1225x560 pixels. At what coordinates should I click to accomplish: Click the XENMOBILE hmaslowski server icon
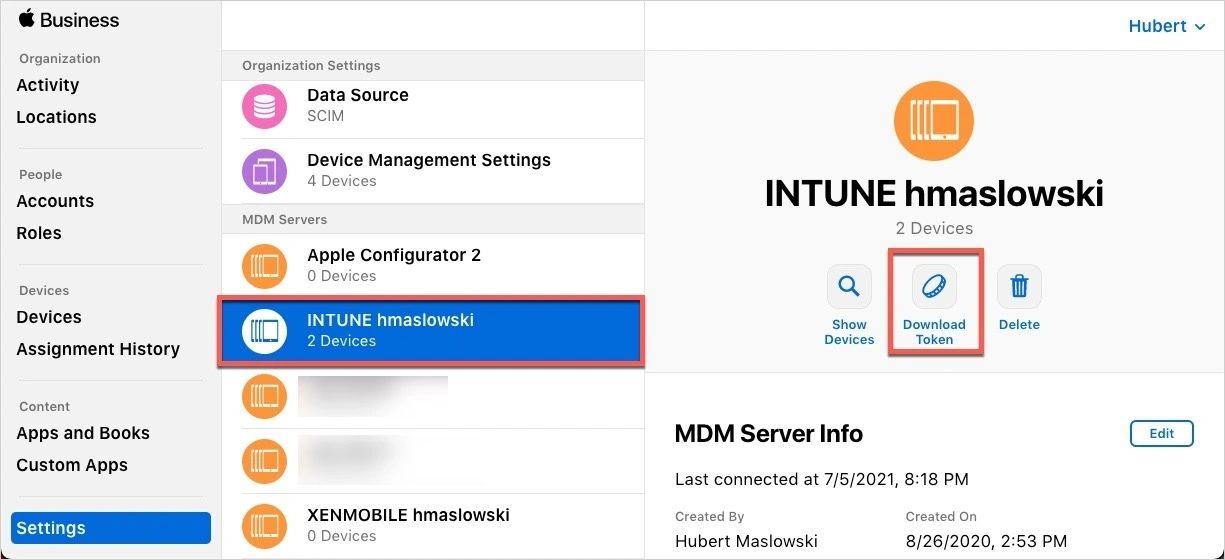[x=265, y=525]
